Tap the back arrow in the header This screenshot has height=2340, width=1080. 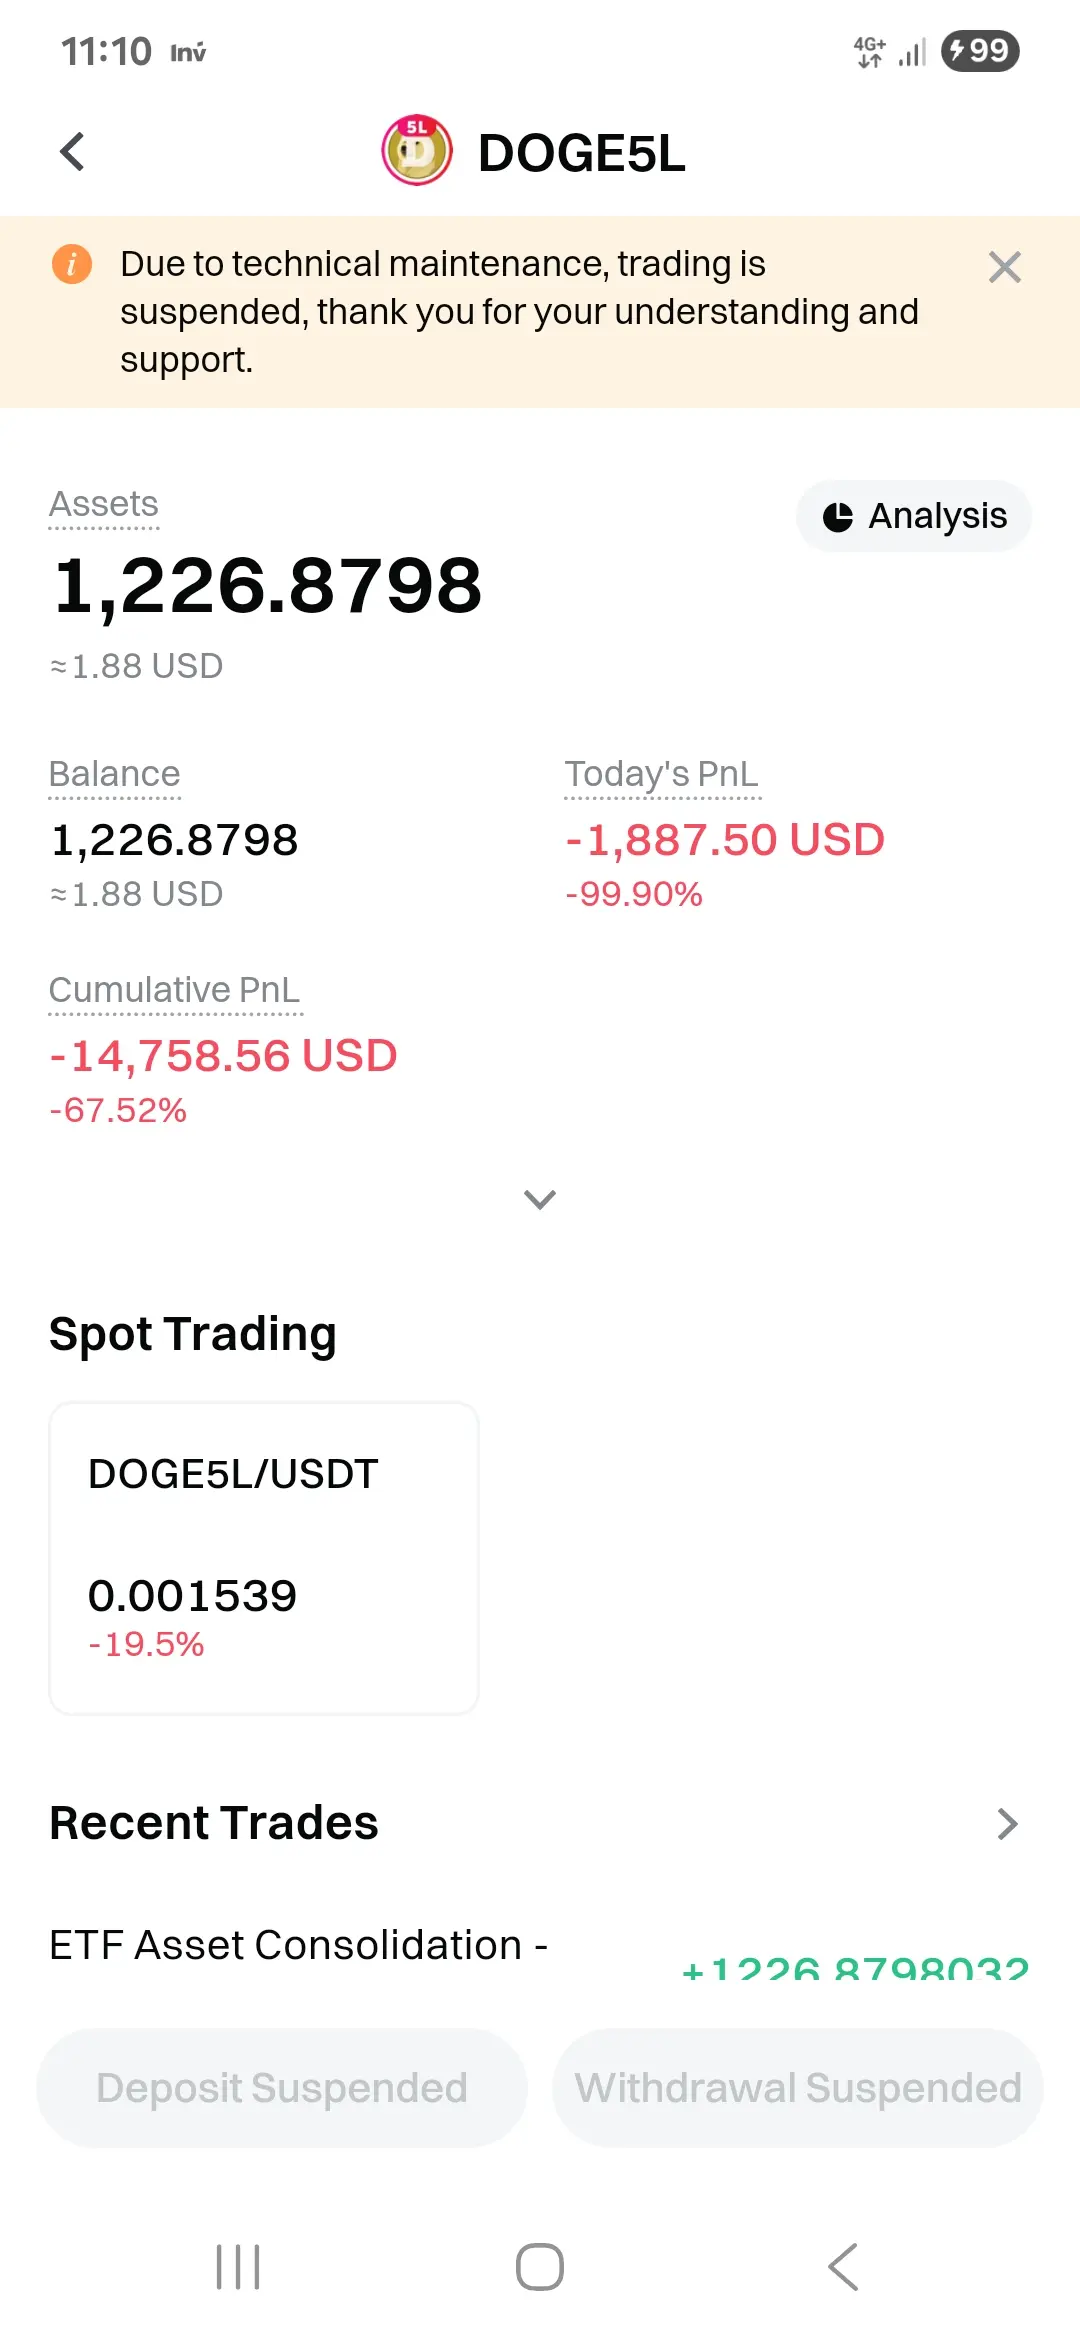72,152
